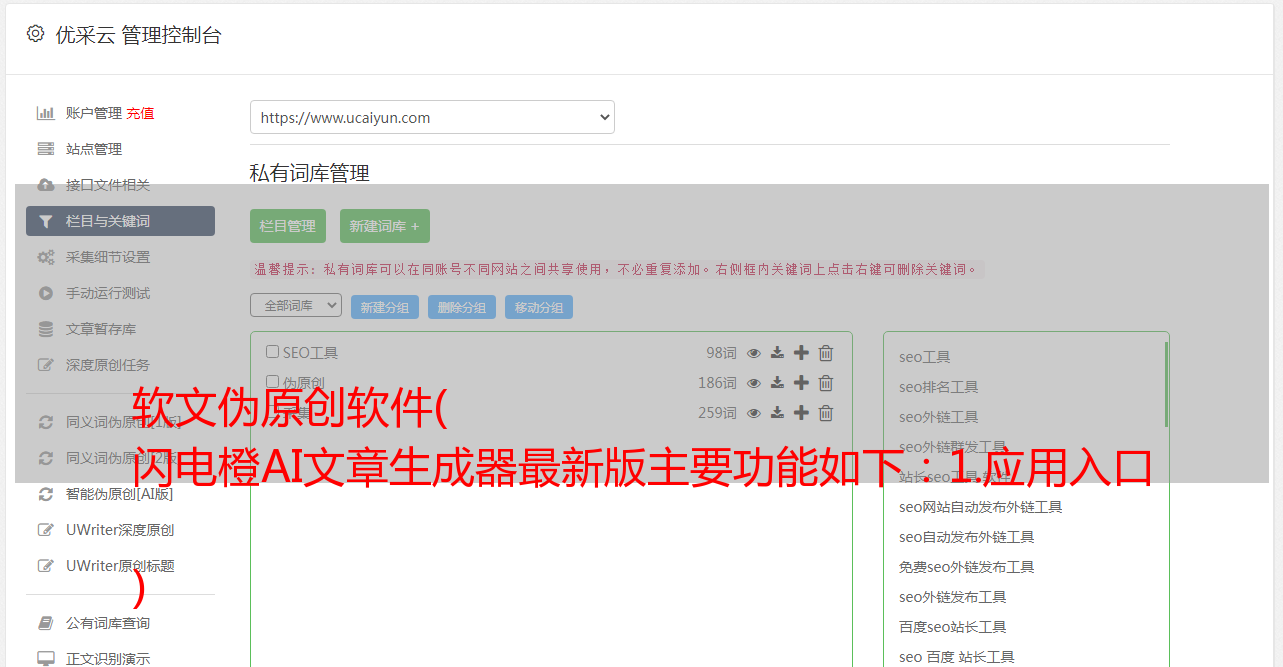Click the red 充值 link
Viewport: 1283px width, 667px height.
140,113
